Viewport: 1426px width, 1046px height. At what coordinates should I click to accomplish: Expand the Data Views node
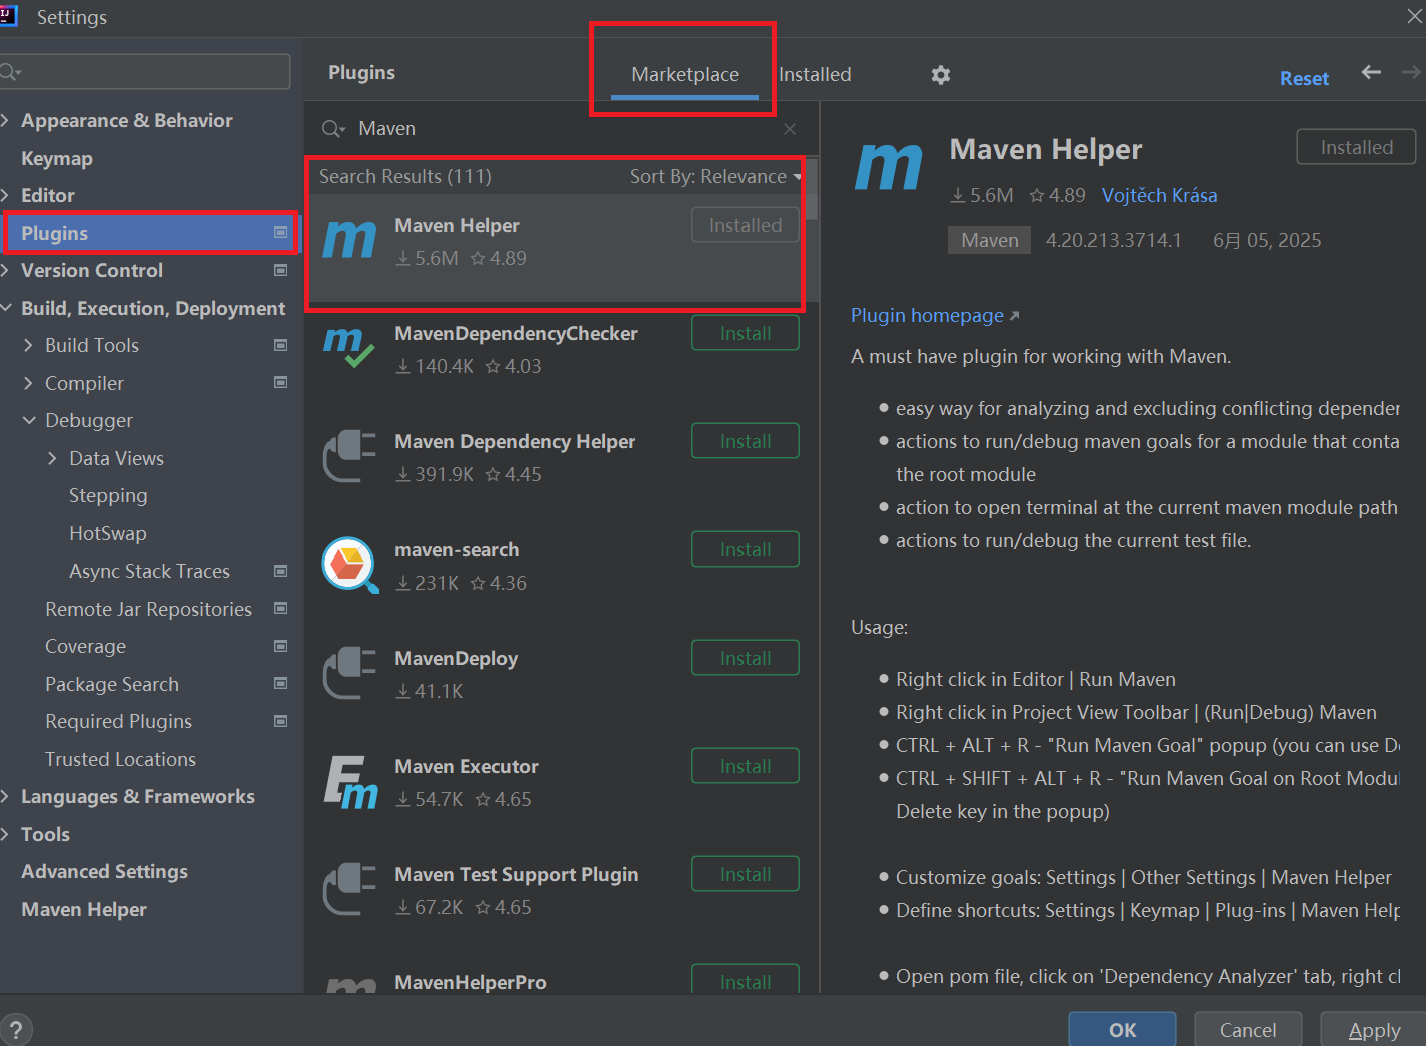point(52,458)
